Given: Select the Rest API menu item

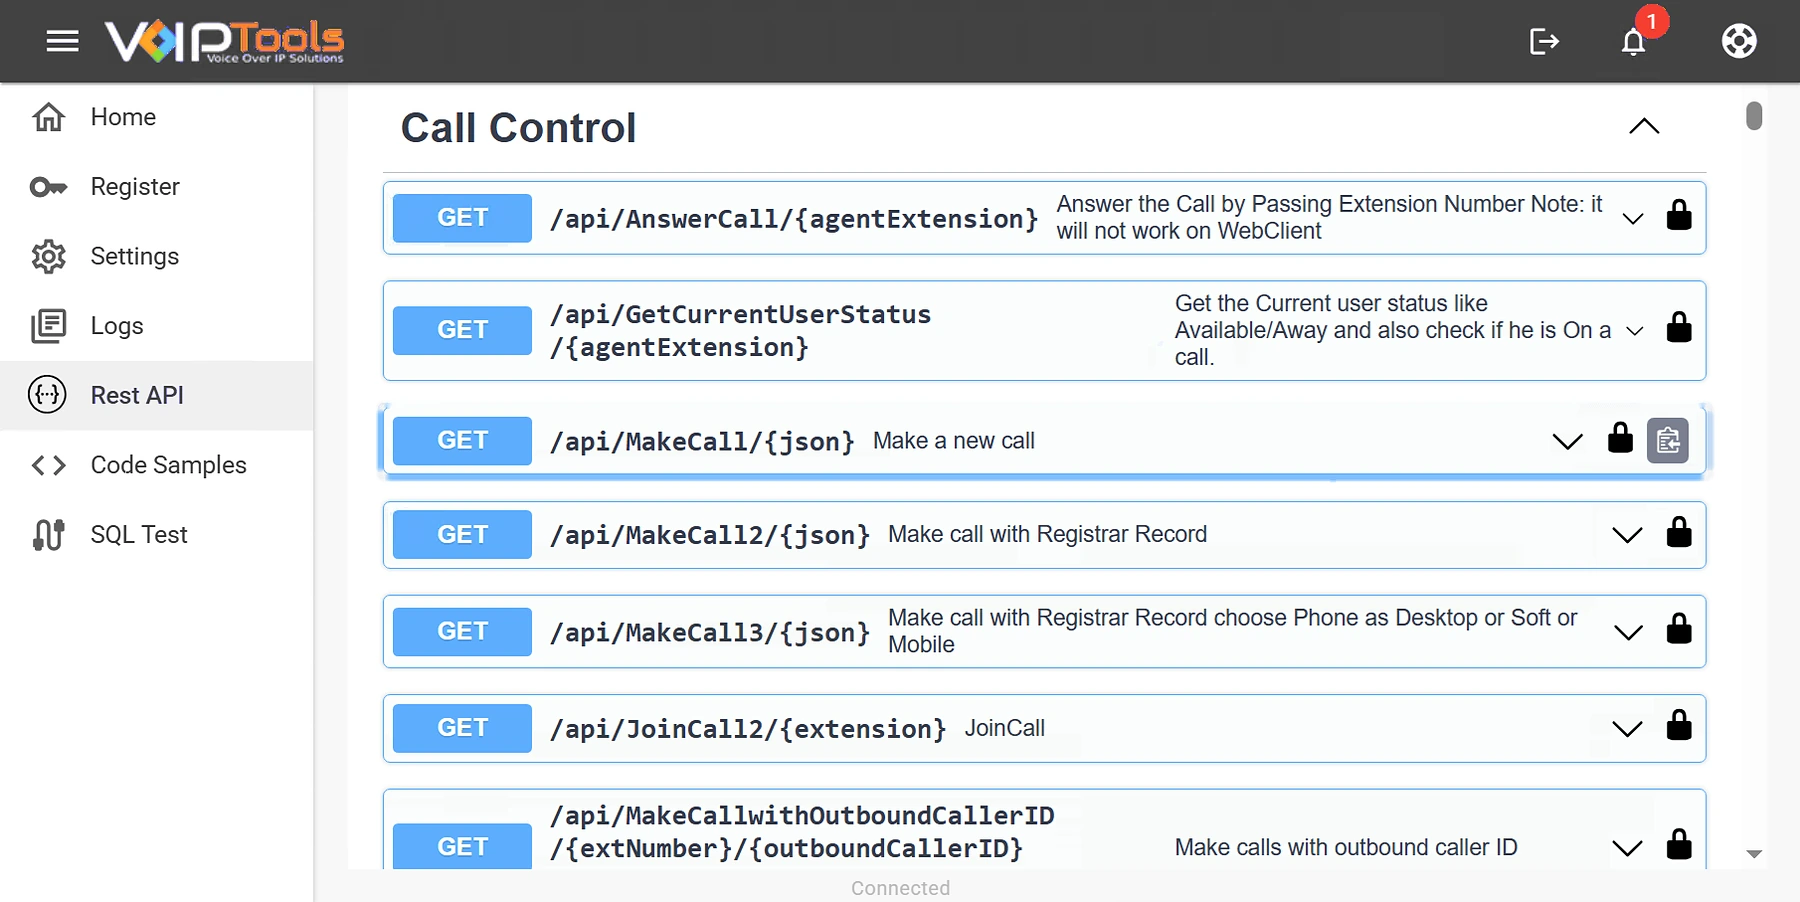Looking at the screenshot, I should [x=157, y=395].
